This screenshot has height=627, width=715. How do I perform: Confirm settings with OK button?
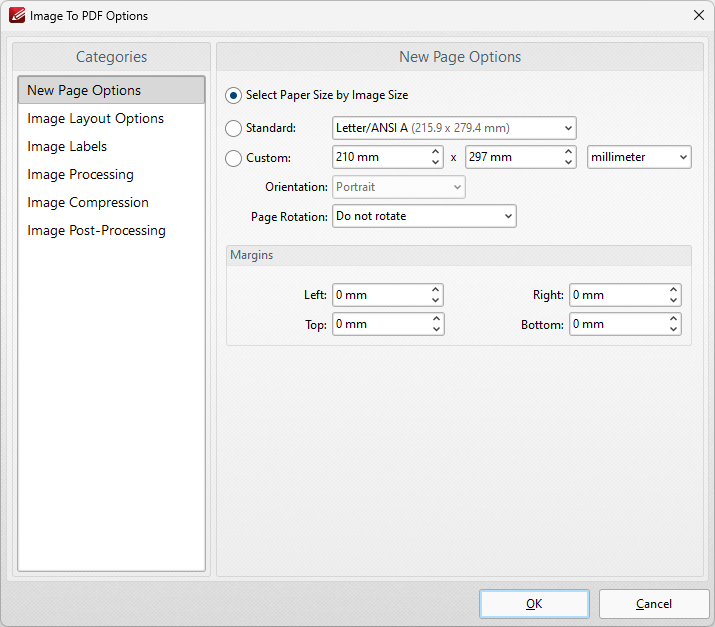tap(534, 604)
